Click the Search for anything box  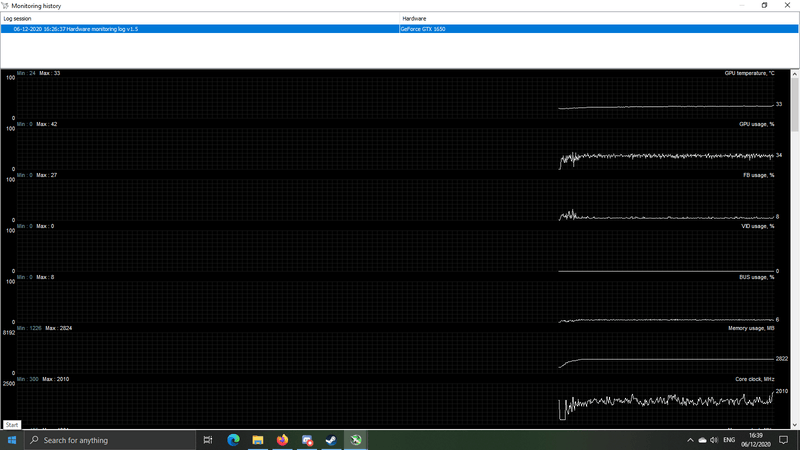point(110,440)
